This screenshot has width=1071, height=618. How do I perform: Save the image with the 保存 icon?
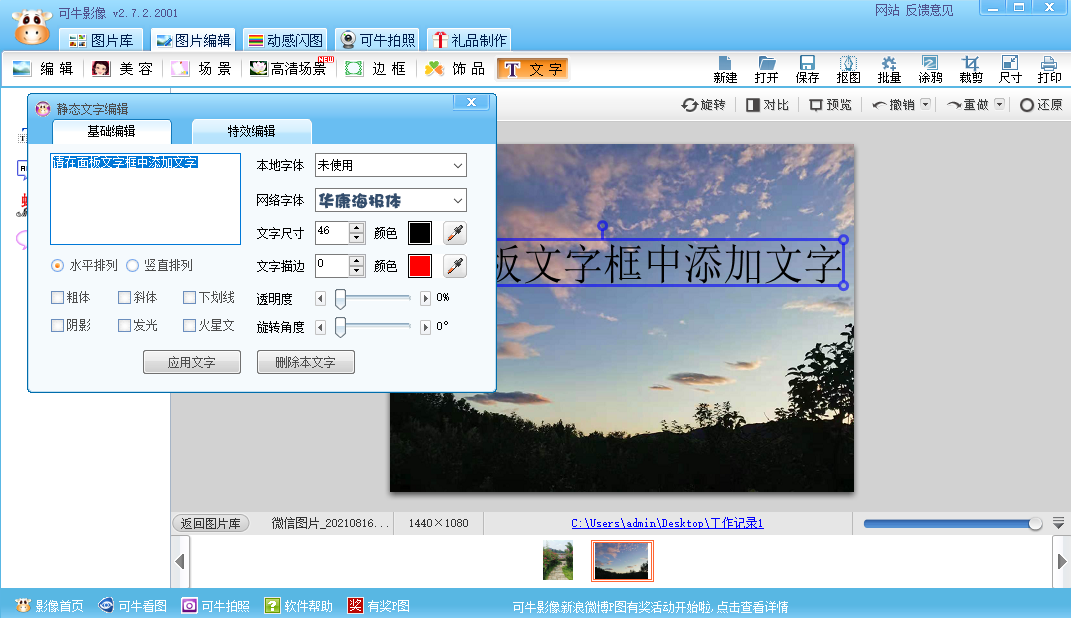pyautogui.click(x=807, y=69)
